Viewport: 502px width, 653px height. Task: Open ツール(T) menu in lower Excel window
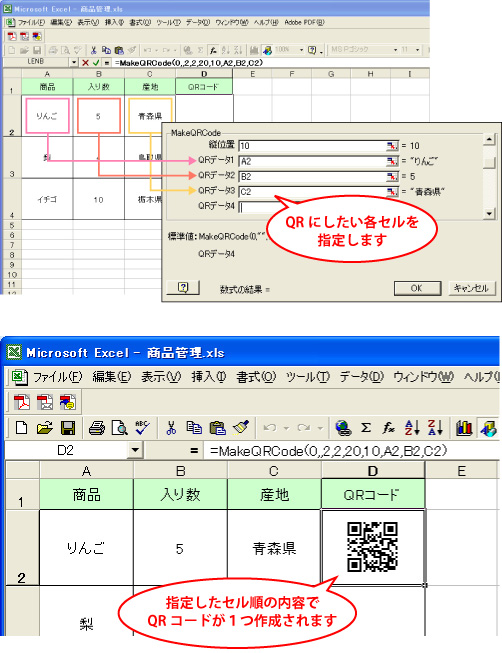click(307, 377)
